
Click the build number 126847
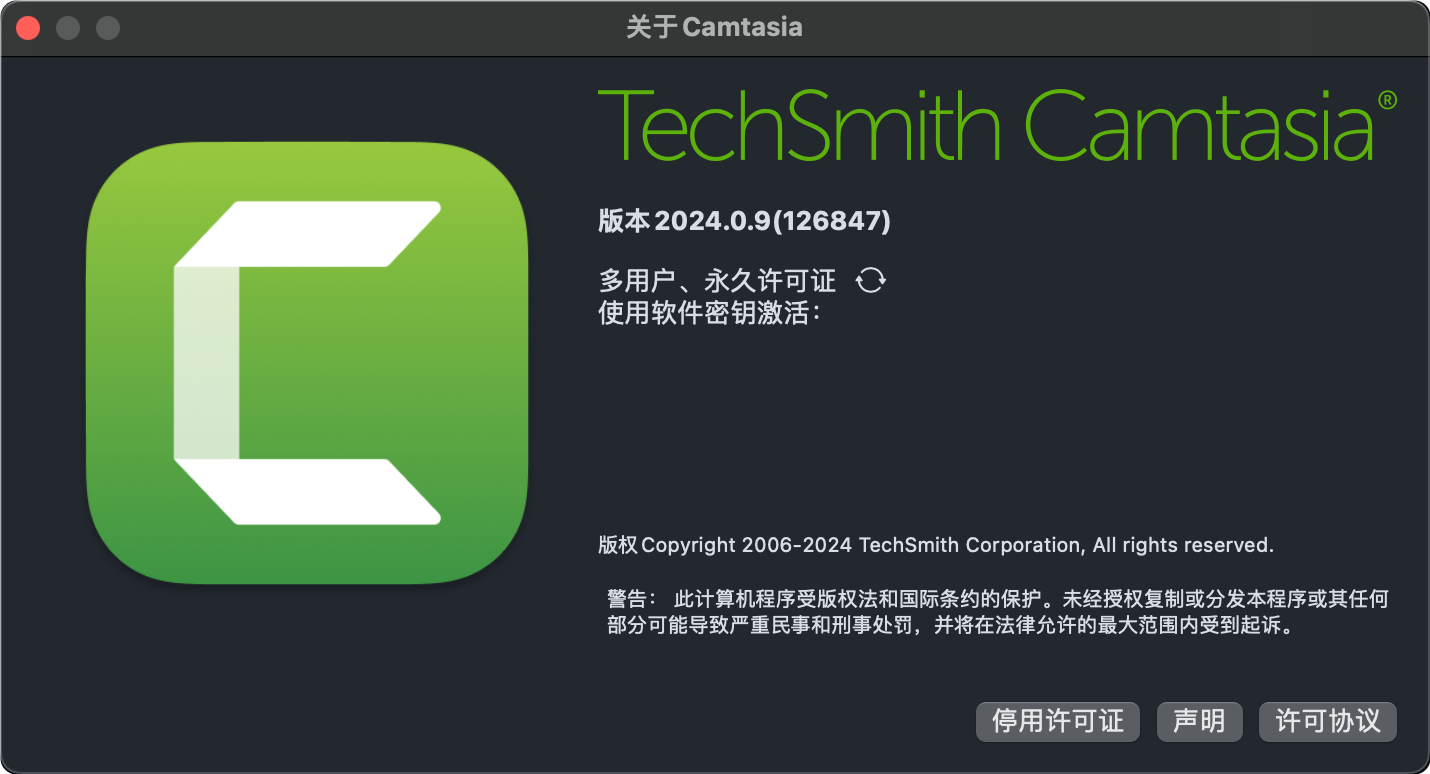coord(836,221)
